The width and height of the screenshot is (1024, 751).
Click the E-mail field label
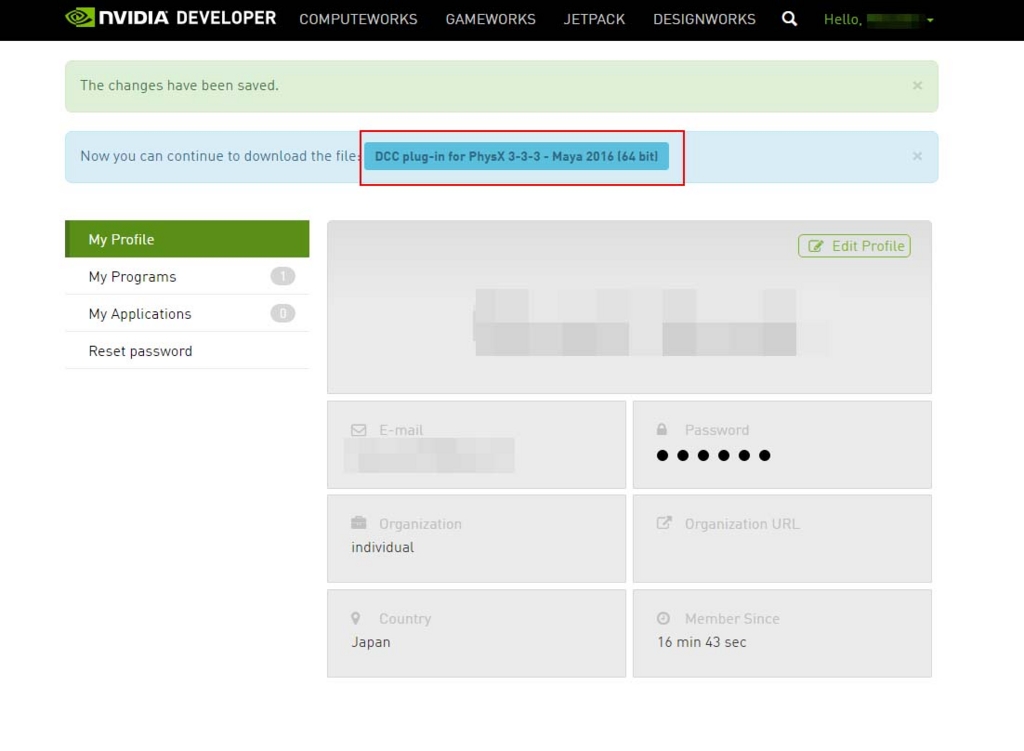(x=401, y=430)
